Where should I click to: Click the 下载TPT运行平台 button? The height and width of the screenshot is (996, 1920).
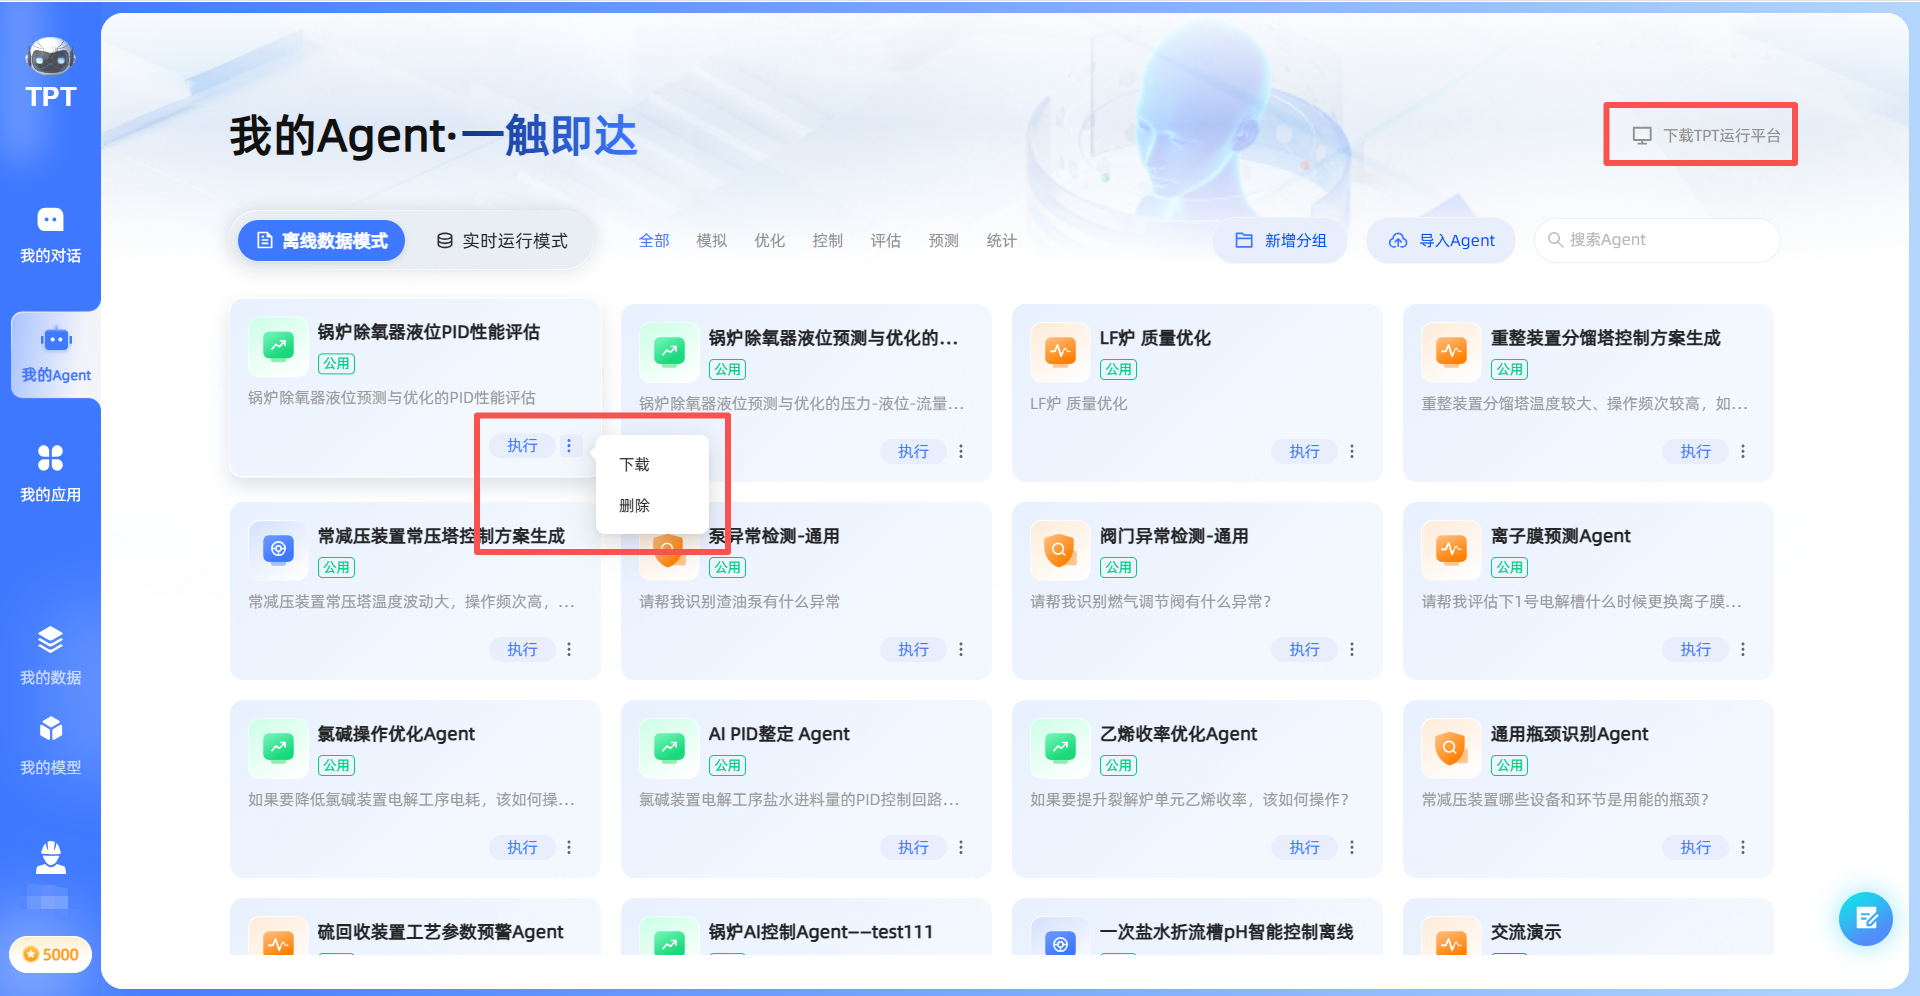(1700, 133)
